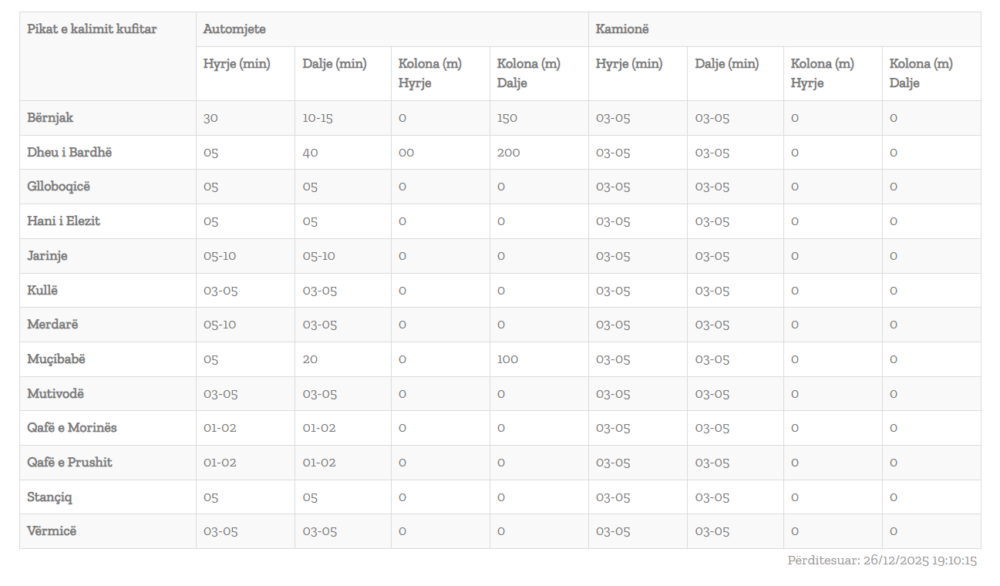Select the Dheu i Bardhë row label

tap(70, 152)
